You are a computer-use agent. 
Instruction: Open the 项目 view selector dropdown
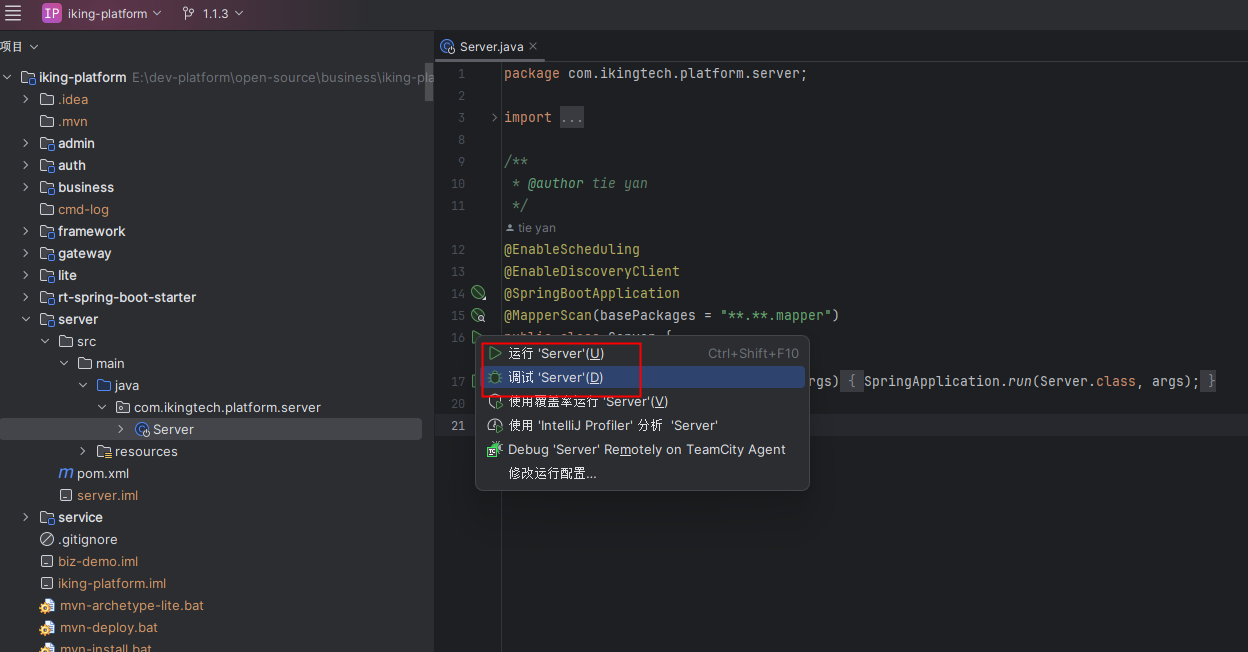click(20, 47)
